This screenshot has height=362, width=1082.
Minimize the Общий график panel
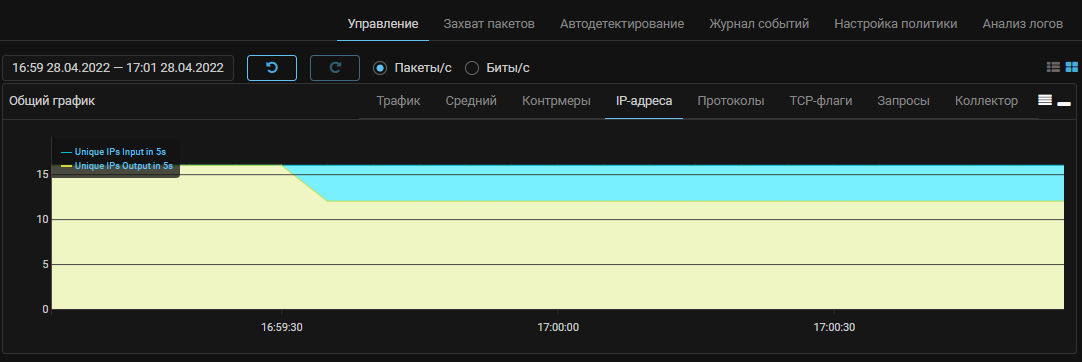(1064, 103)
